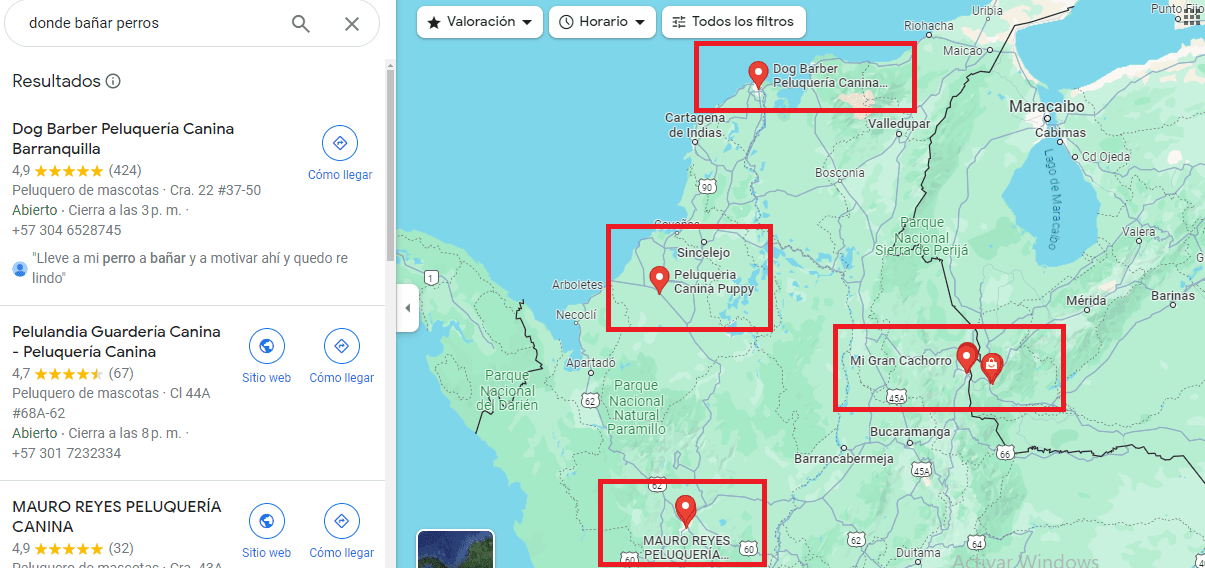Click the shopping bag map pin near Mi Gran Cachorro
This screenshot has width=1205, height=568.
click(990, 367)
